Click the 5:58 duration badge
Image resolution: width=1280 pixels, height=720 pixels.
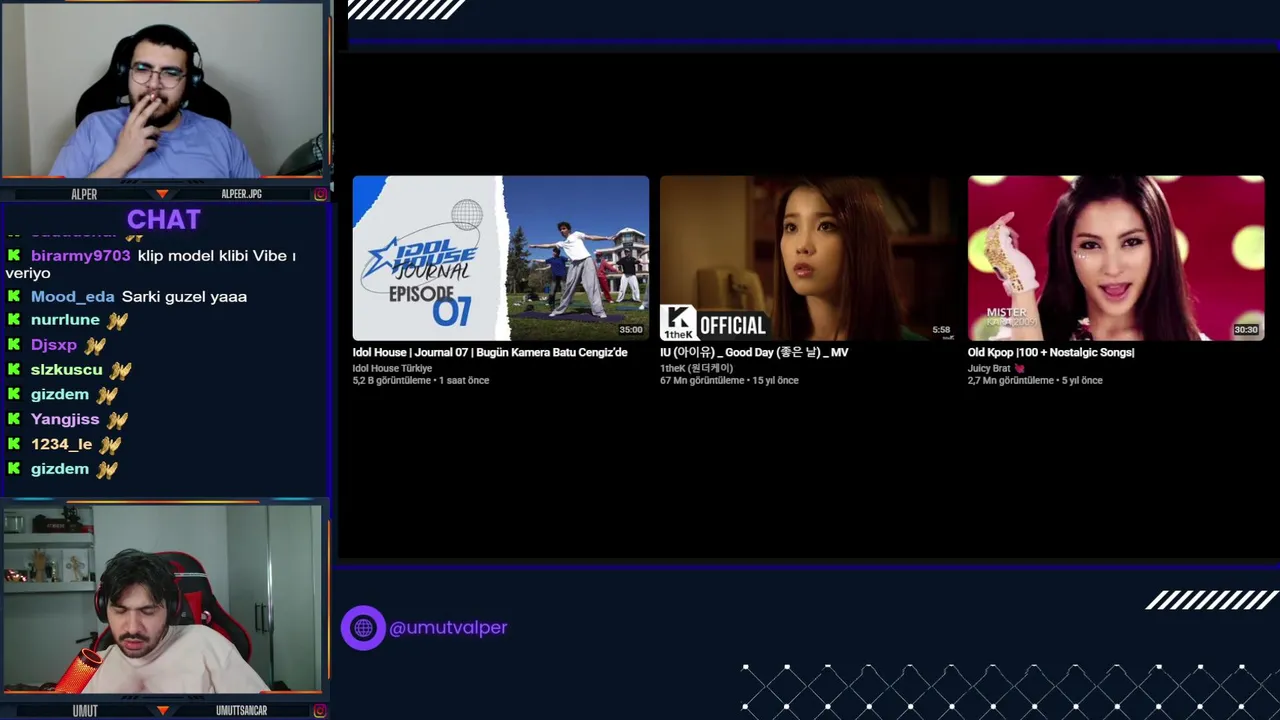click(x=941, y=329)
